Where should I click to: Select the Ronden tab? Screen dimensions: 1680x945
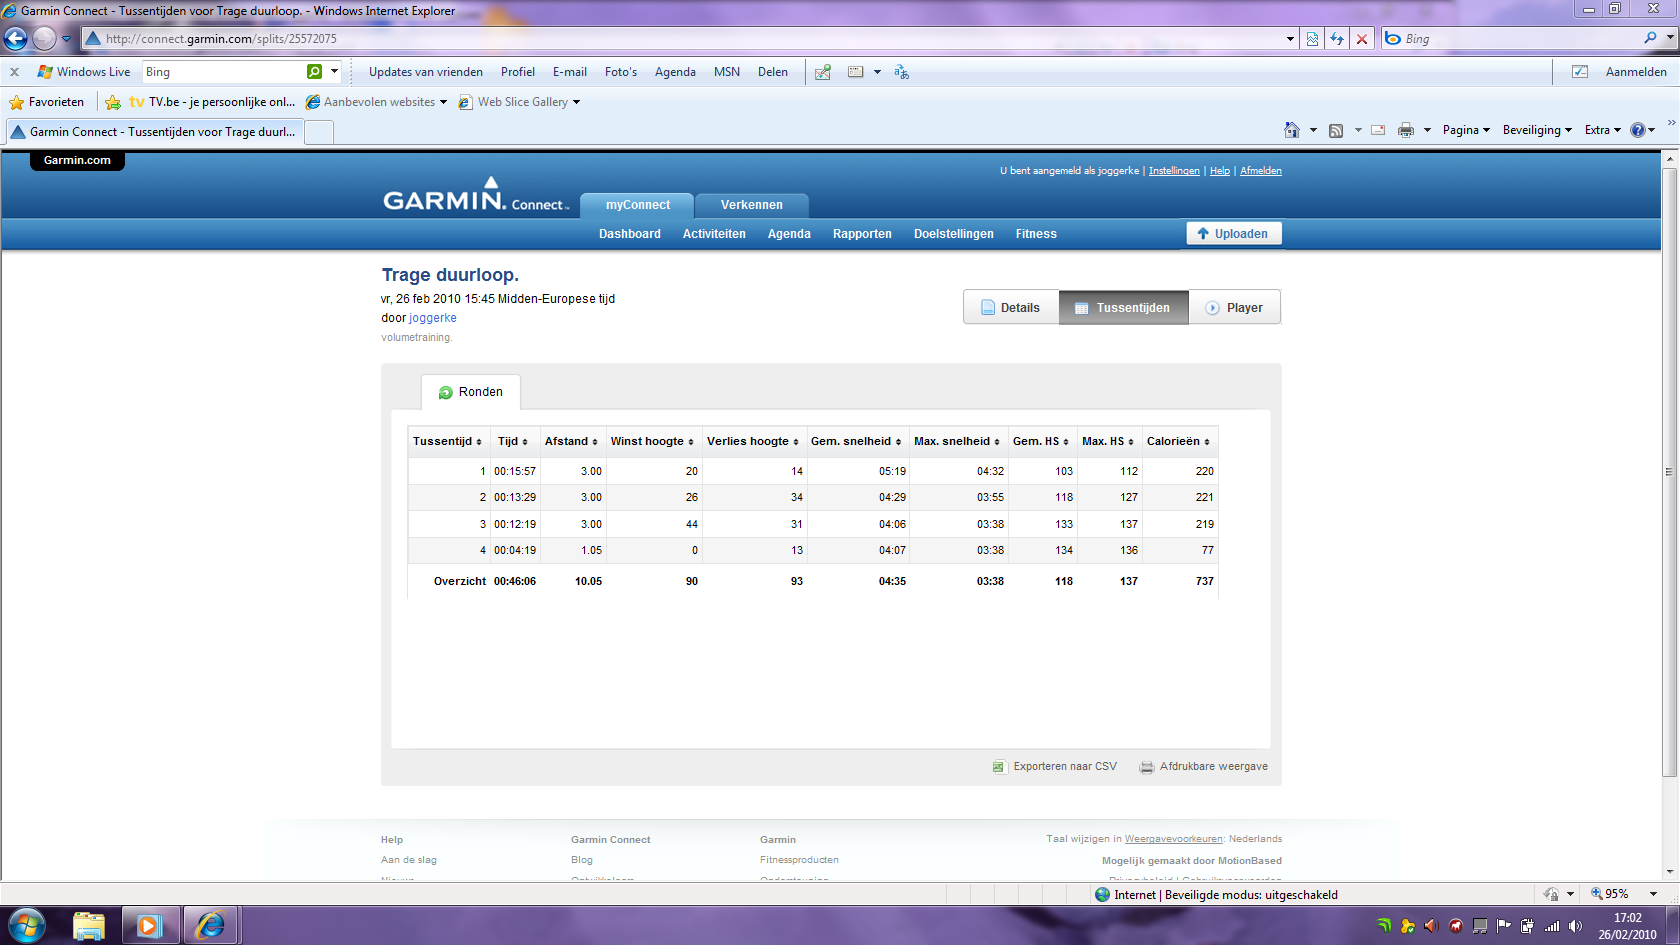tap(471, 392)
